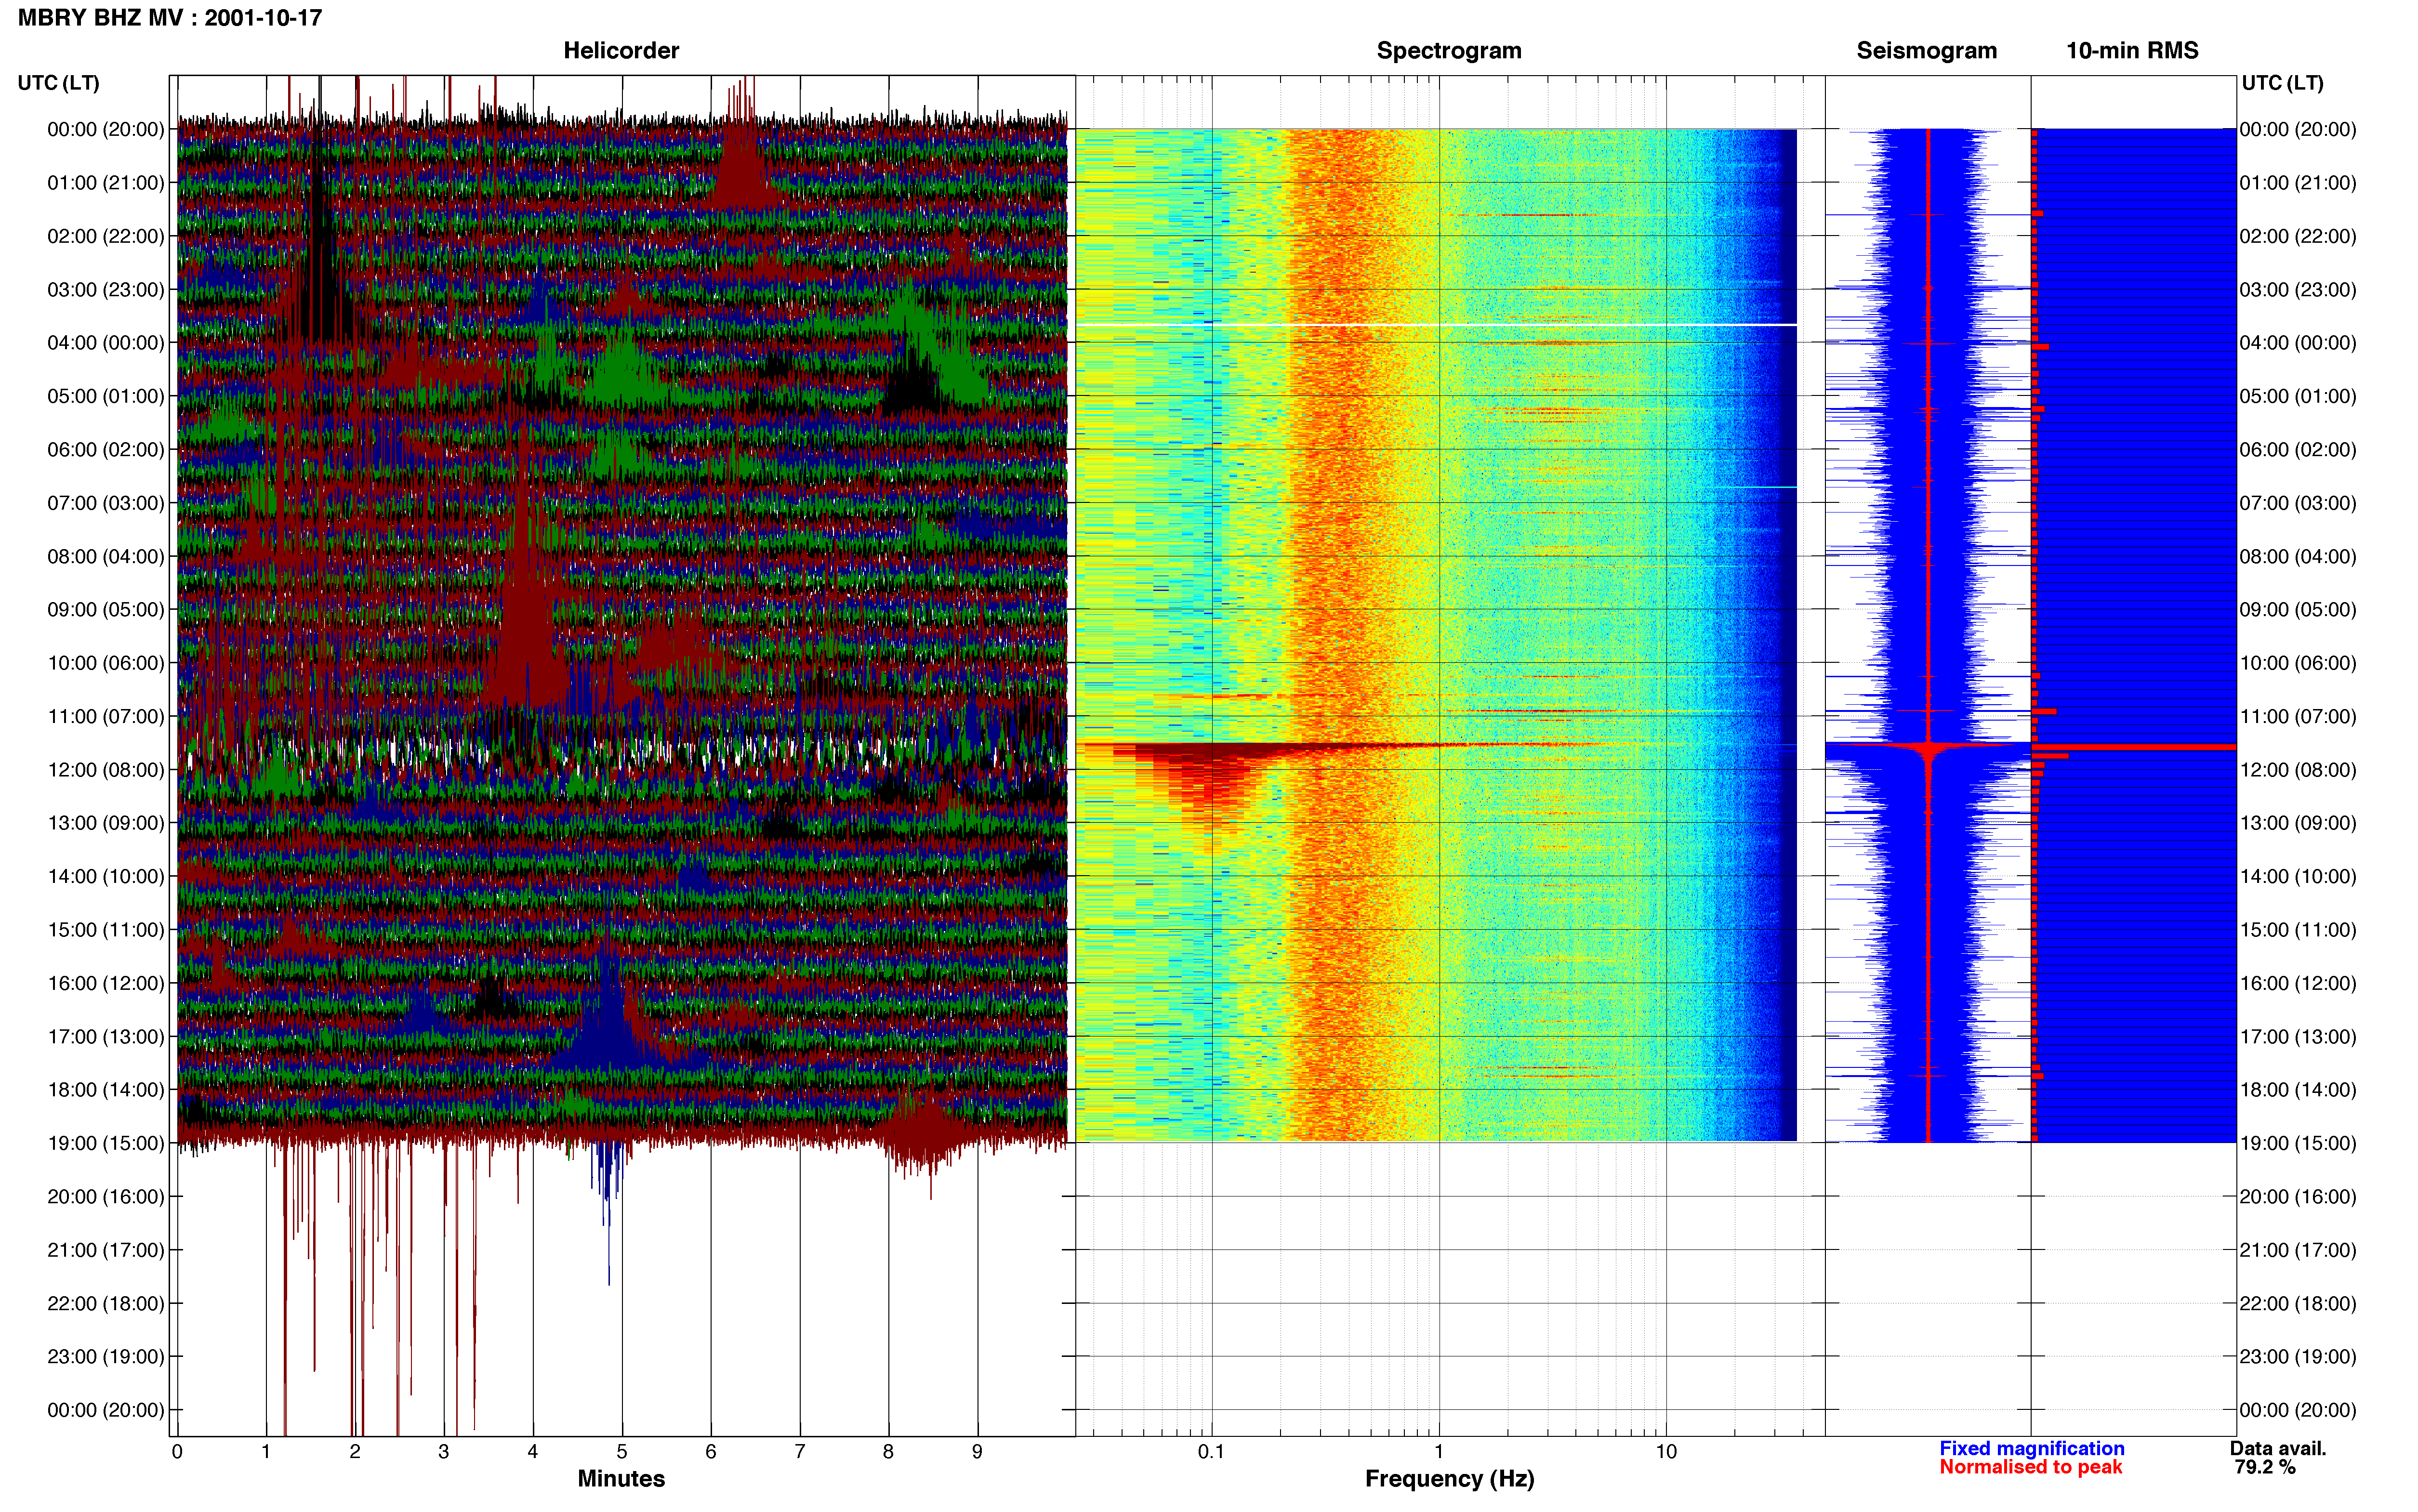Click the left 00:00 (20:00) top time label
The image size is (2418, 1512).
106,129
